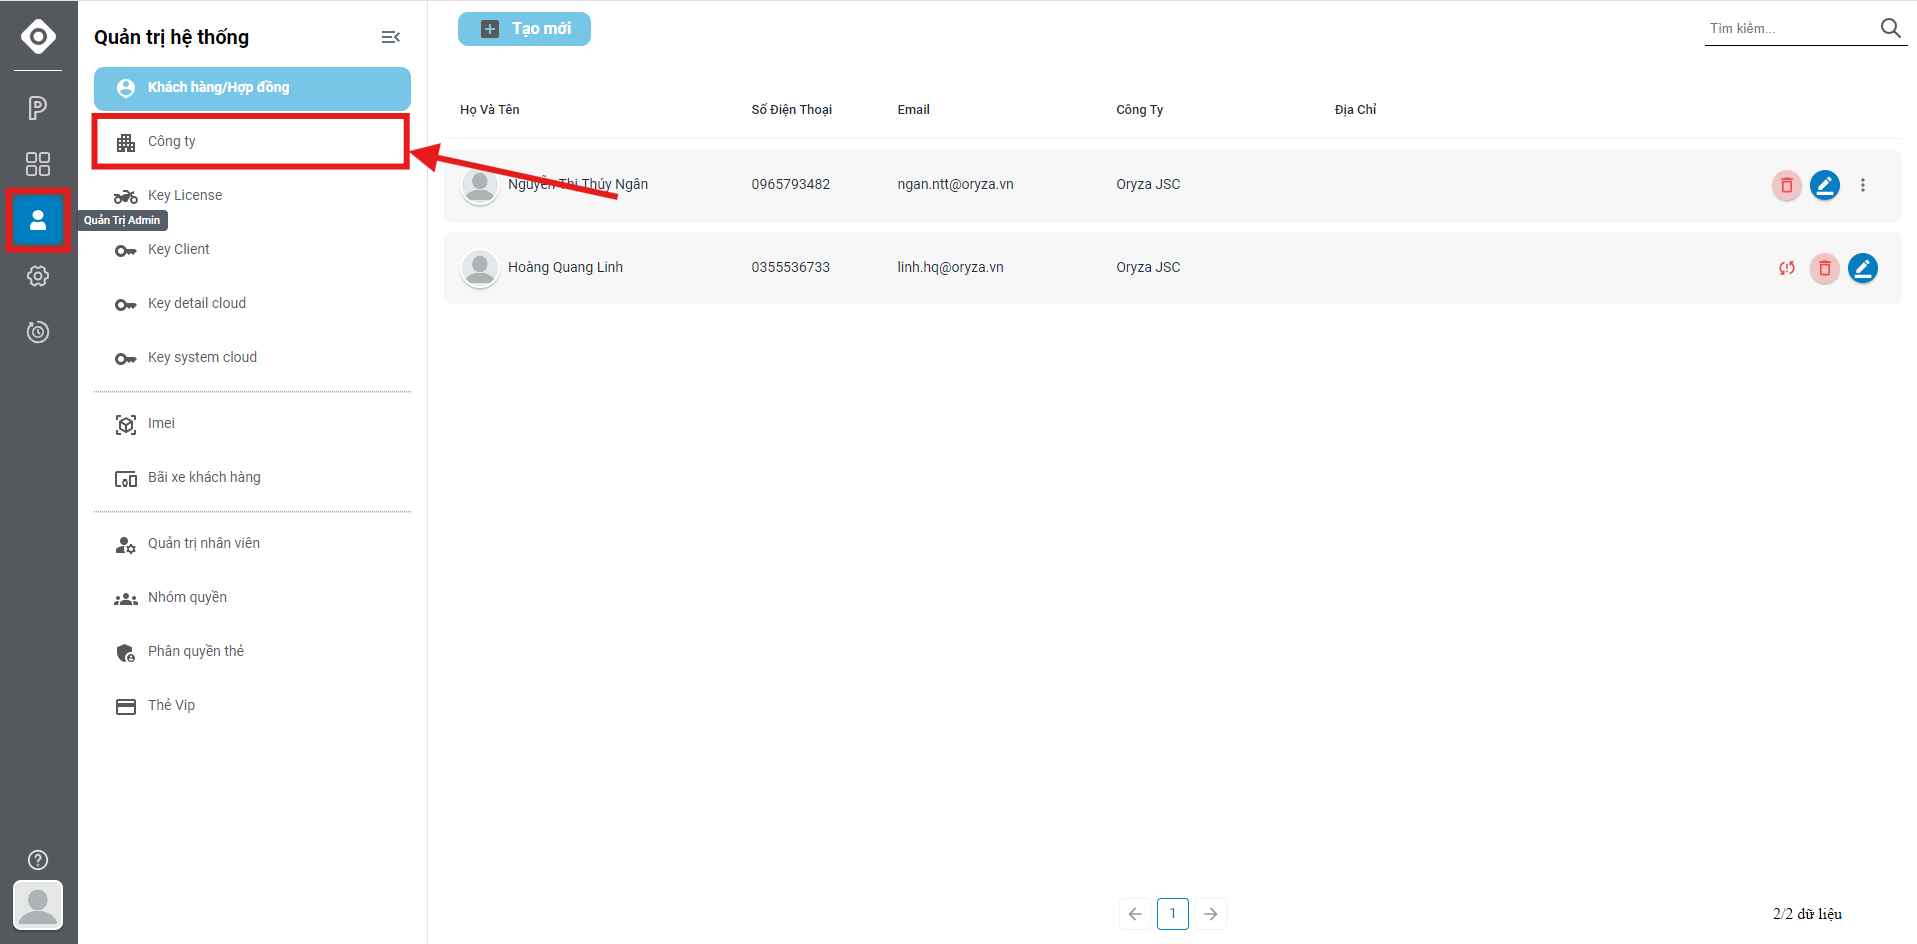1917x944 pixels.
Task: Go to the previous page arrow
Action: [x=1135, y=914]
